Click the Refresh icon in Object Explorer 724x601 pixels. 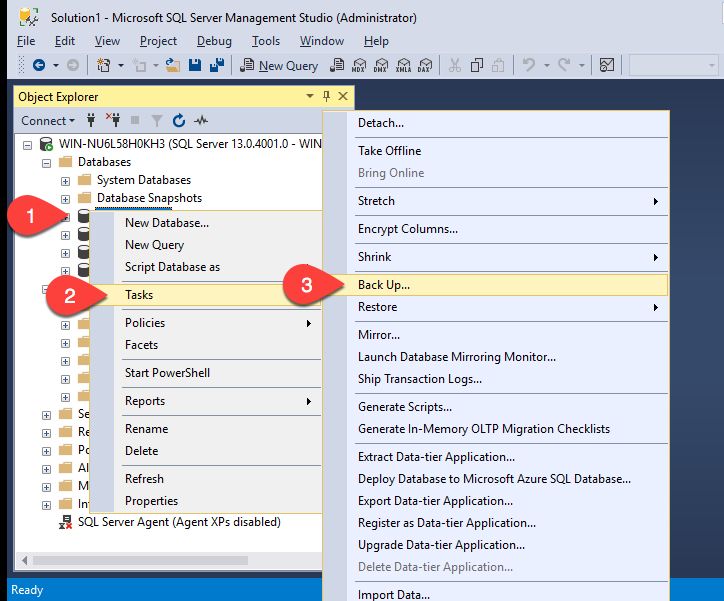tap(179, 120)
